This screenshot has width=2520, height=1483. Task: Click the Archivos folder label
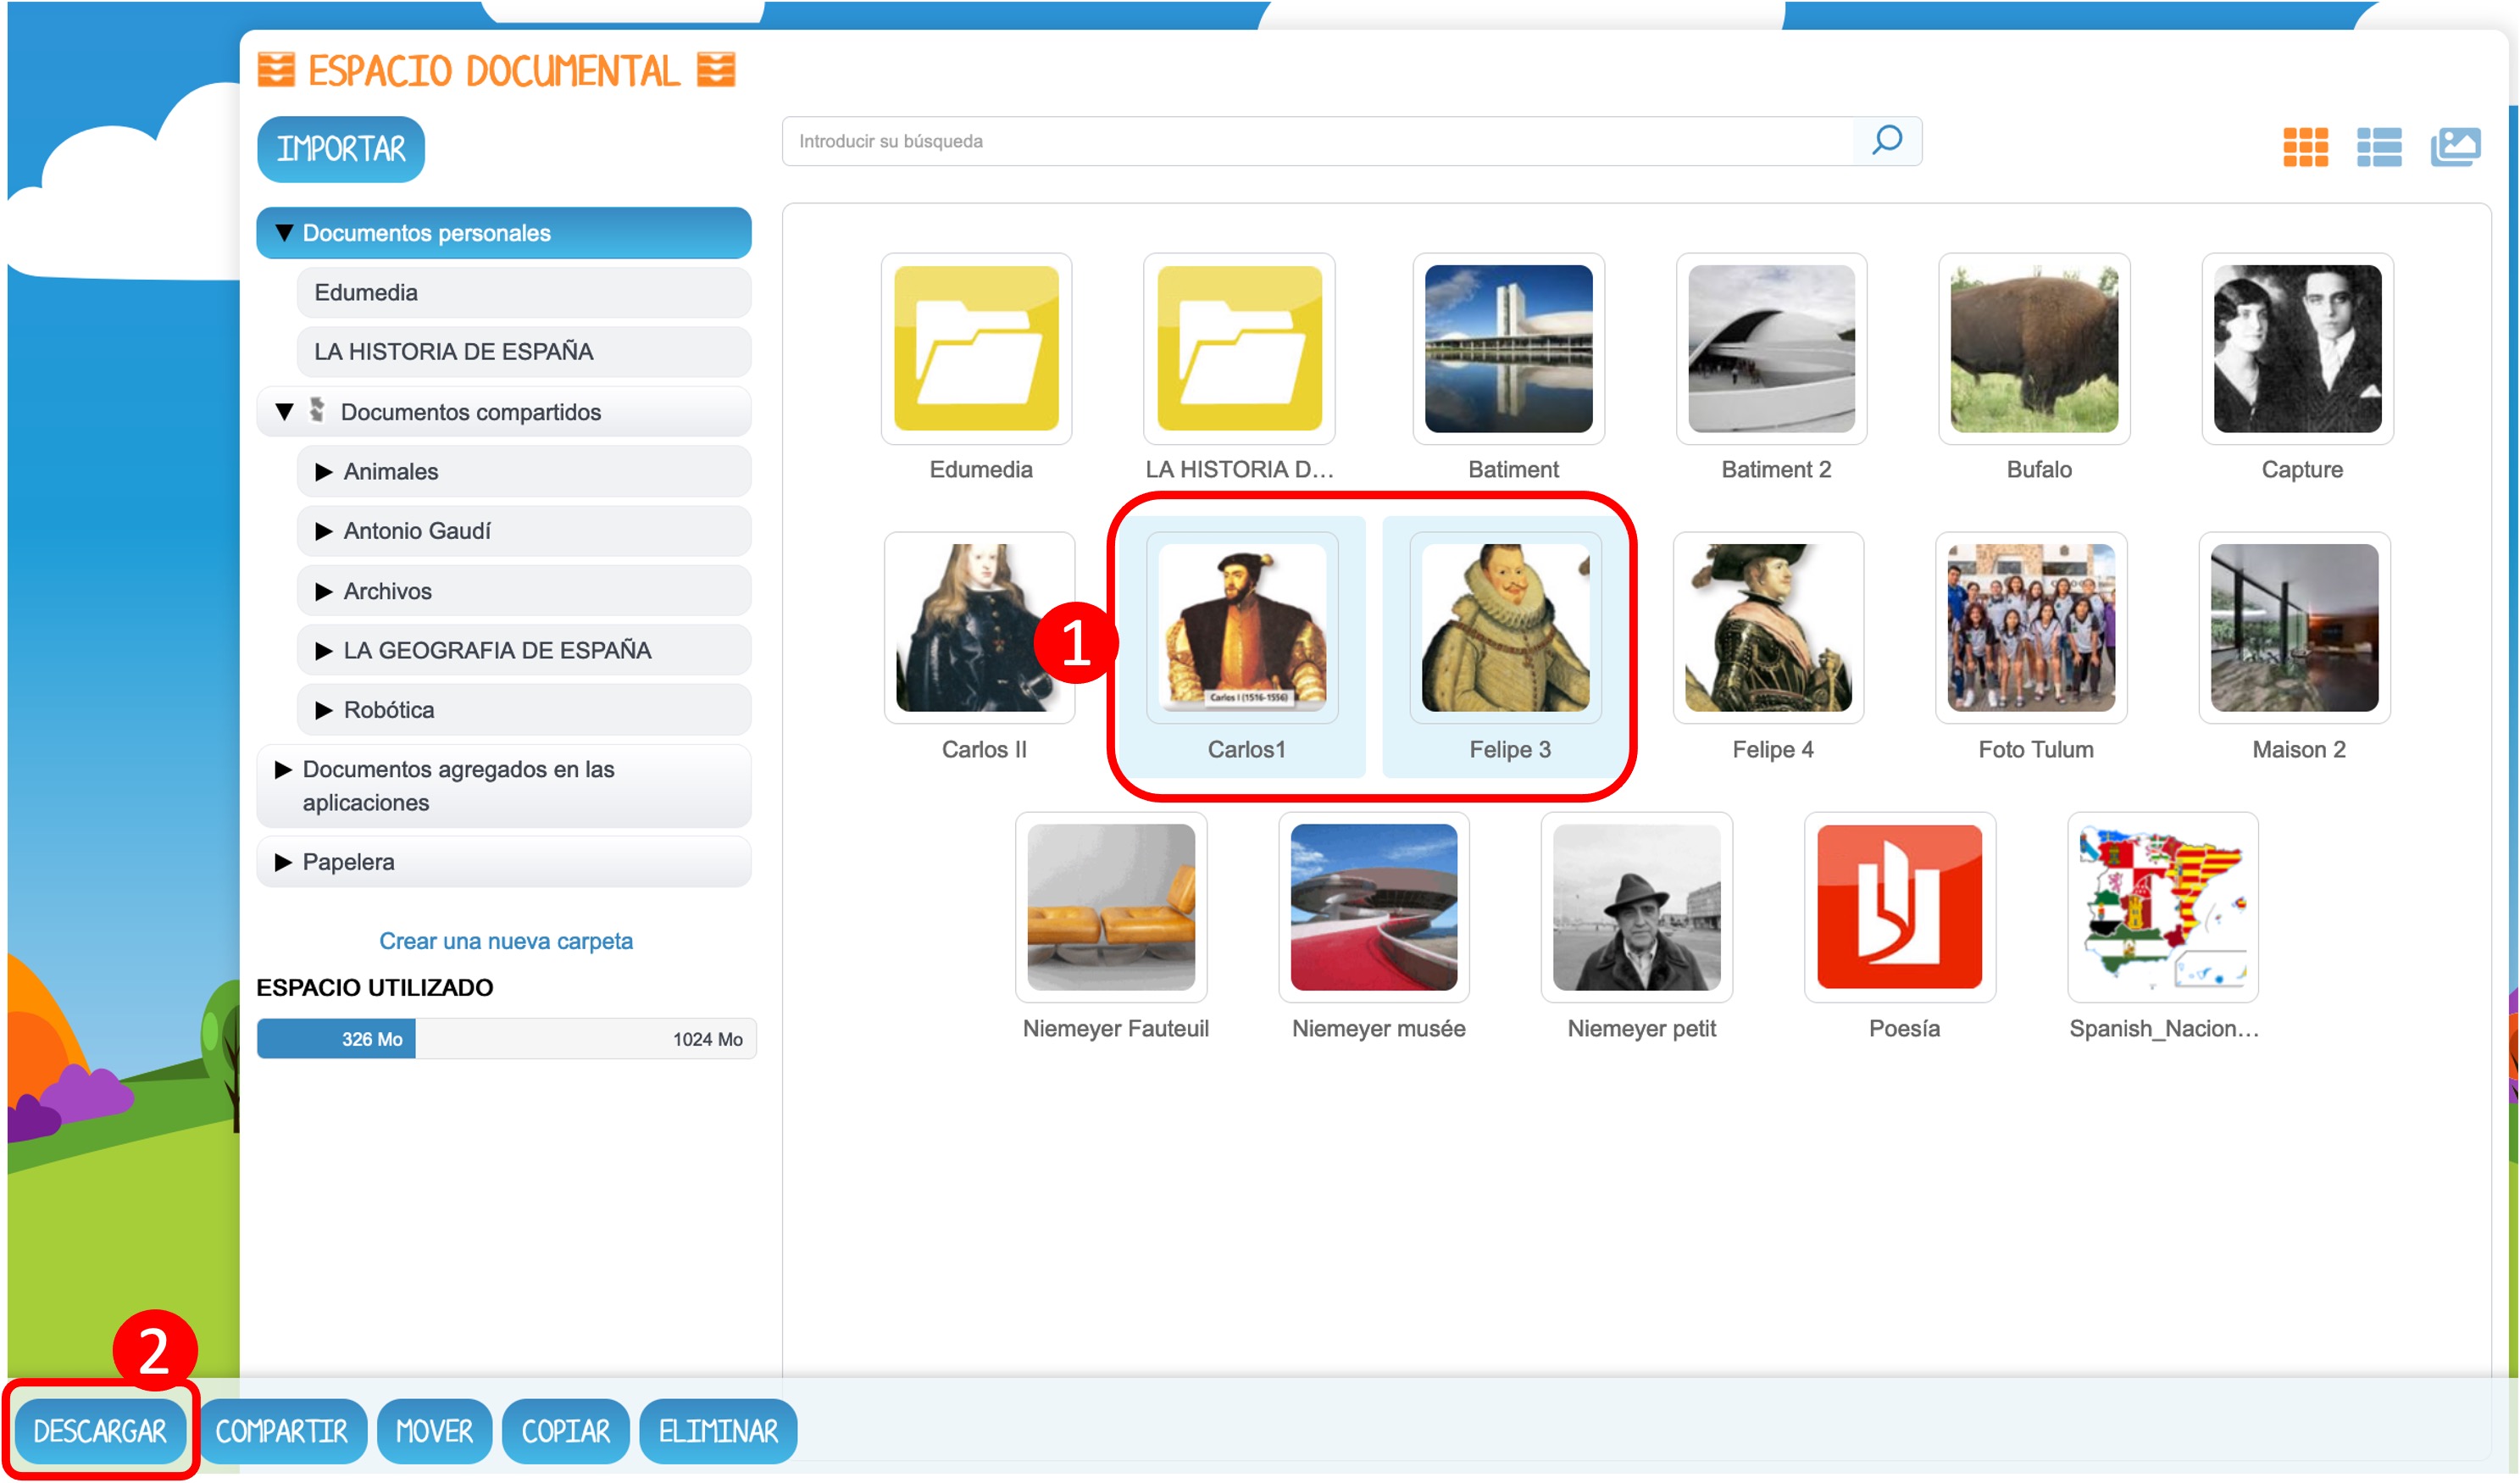(388, 591)
